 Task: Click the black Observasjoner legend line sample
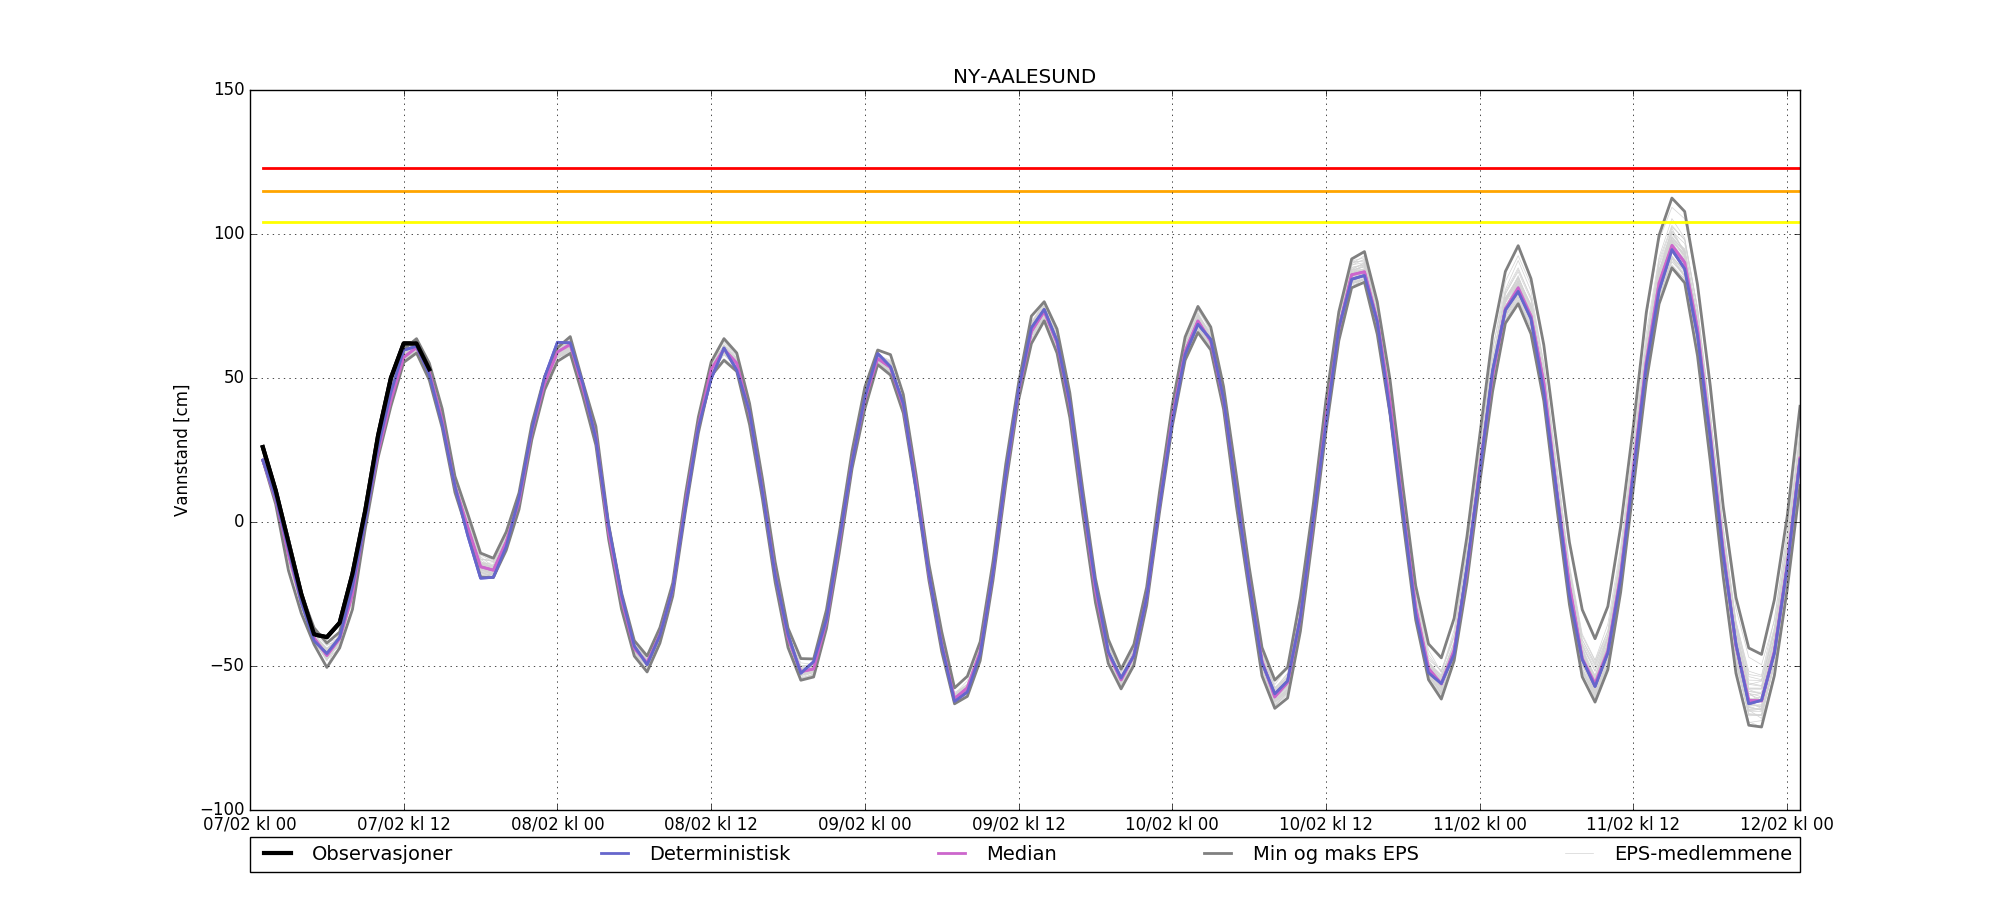tap(277, 854)
